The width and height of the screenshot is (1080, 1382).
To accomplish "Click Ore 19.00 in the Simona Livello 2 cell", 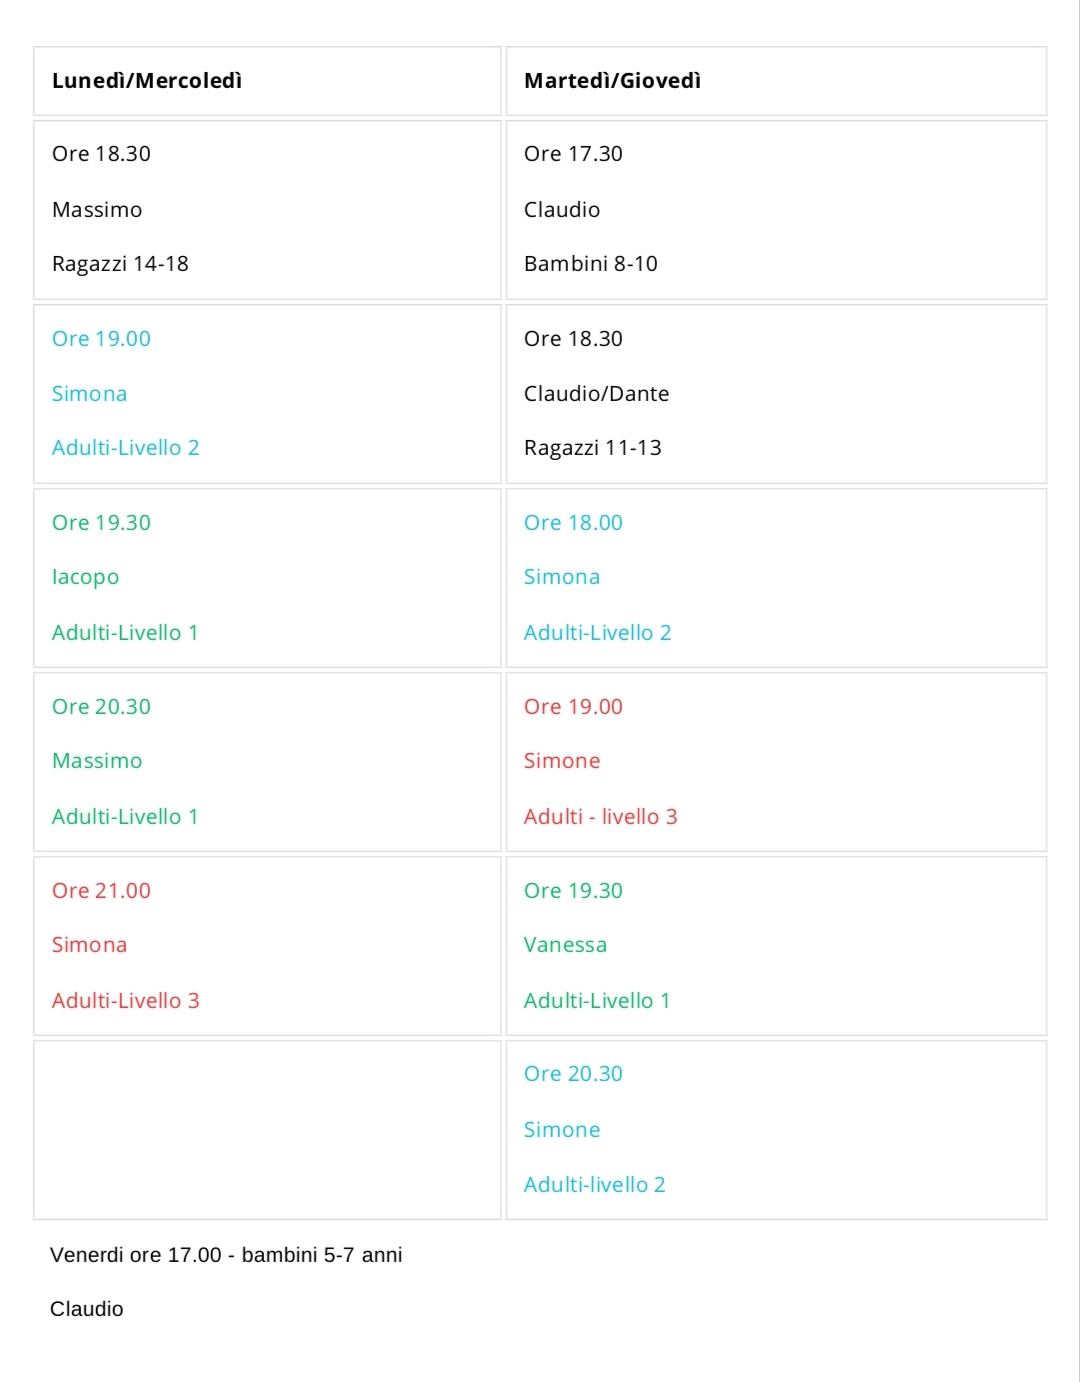I will tap(101, 339).
